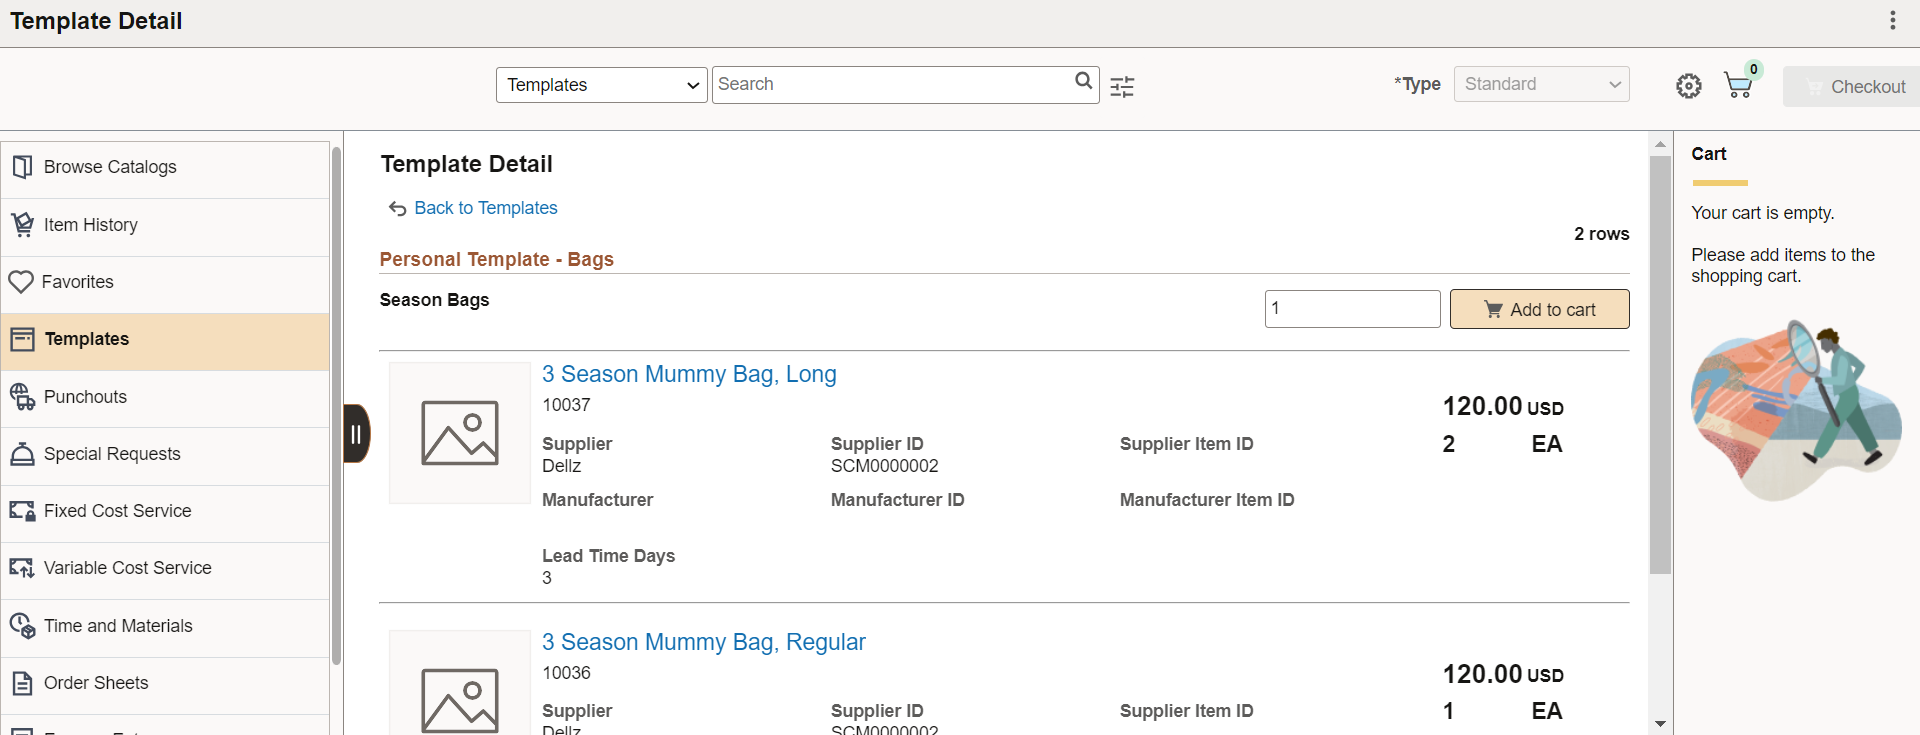Click the Lead Time Days label
Image resolution: width=1920 pixels, height=735 pixels.
608,556
